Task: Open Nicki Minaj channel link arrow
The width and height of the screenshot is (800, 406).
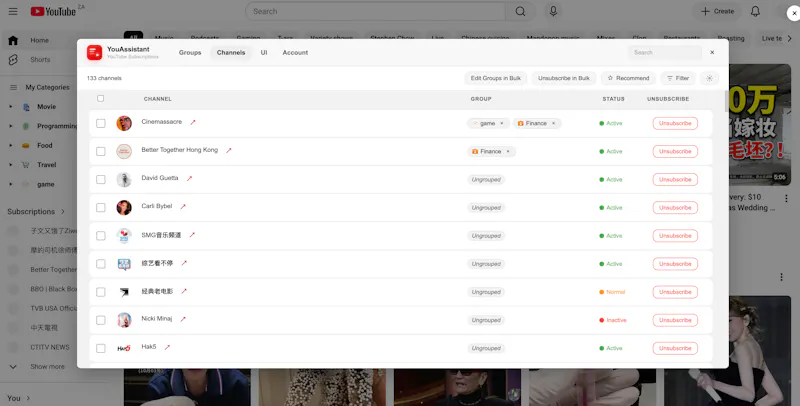Action: point(183,319)
